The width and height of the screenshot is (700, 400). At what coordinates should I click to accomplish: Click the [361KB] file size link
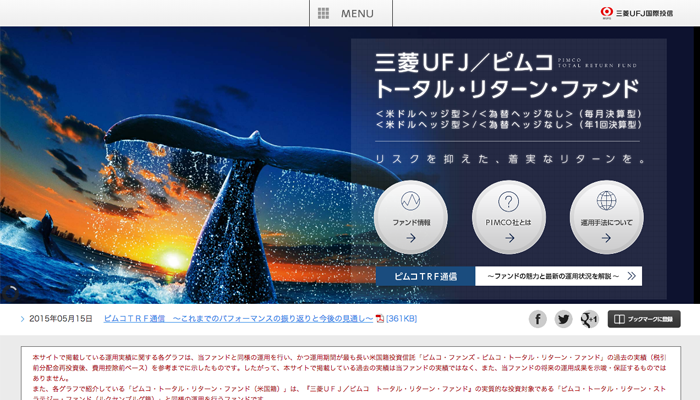[x=401, y=319]
